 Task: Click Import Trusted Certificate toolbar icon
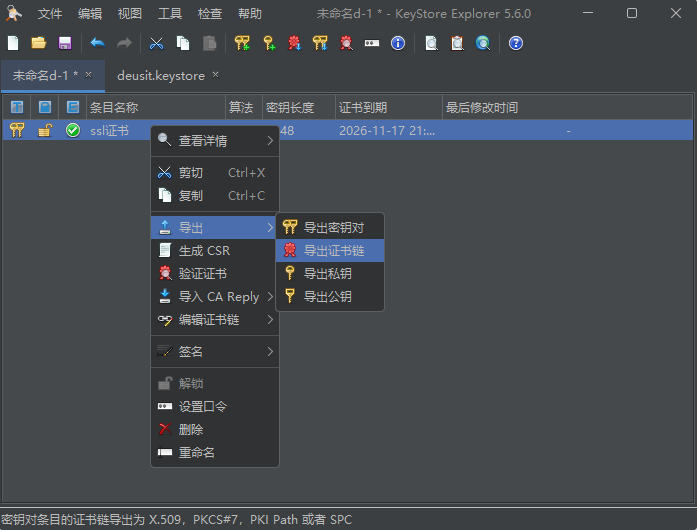pyautogui.click(x=294, y=43)
